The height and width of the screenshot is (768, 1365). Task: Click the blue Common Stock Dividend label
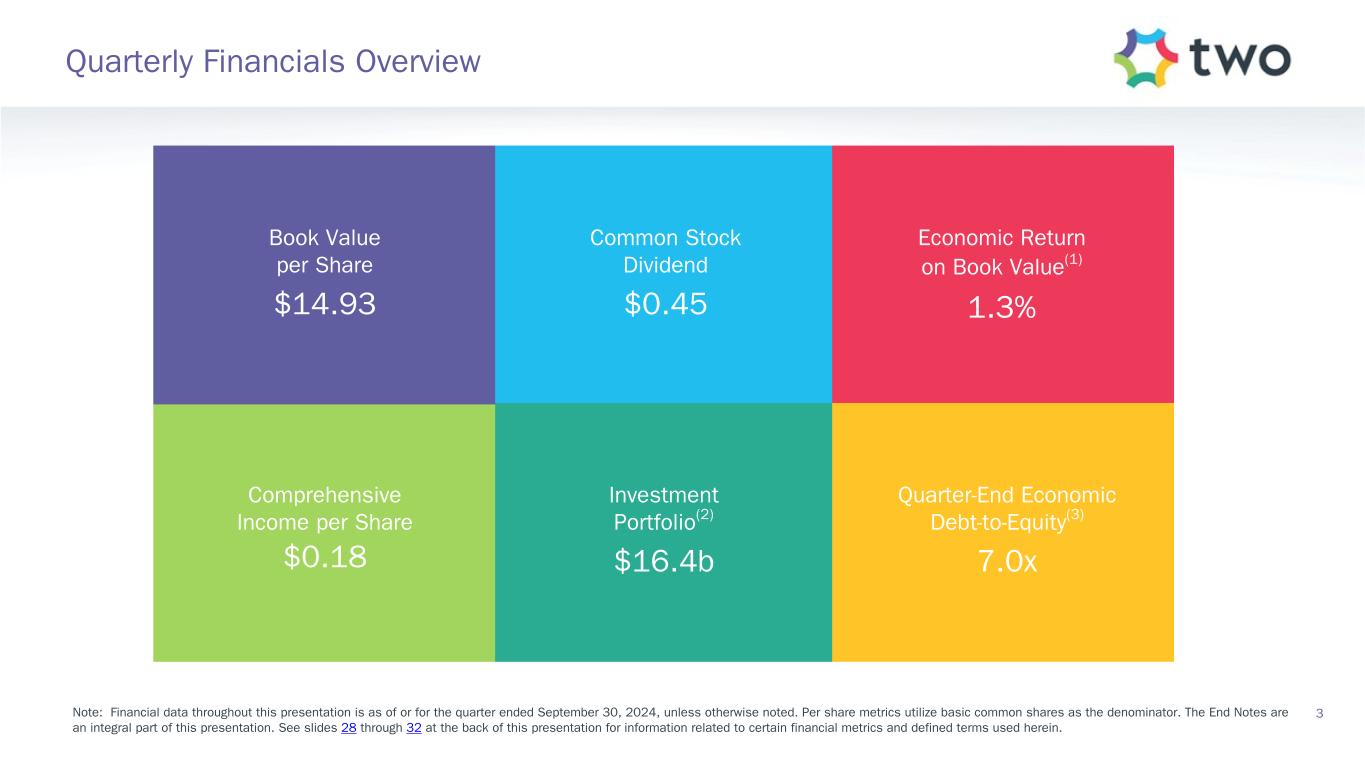point(665,251)
